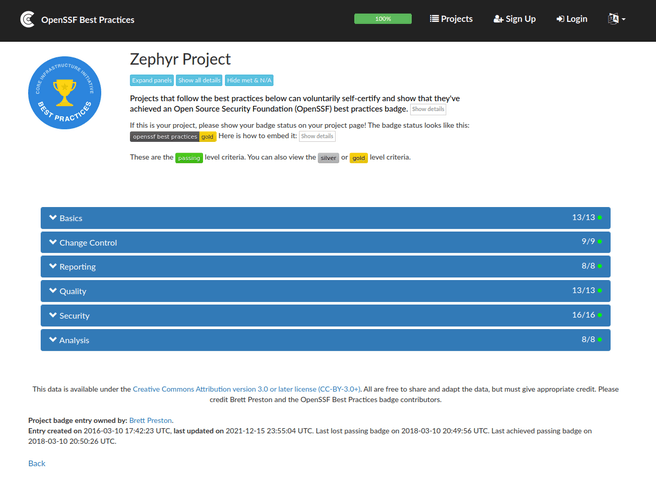This screenshot has width=656, height=485.
Task: Click the Show all details button
Action: pos(199,80)
